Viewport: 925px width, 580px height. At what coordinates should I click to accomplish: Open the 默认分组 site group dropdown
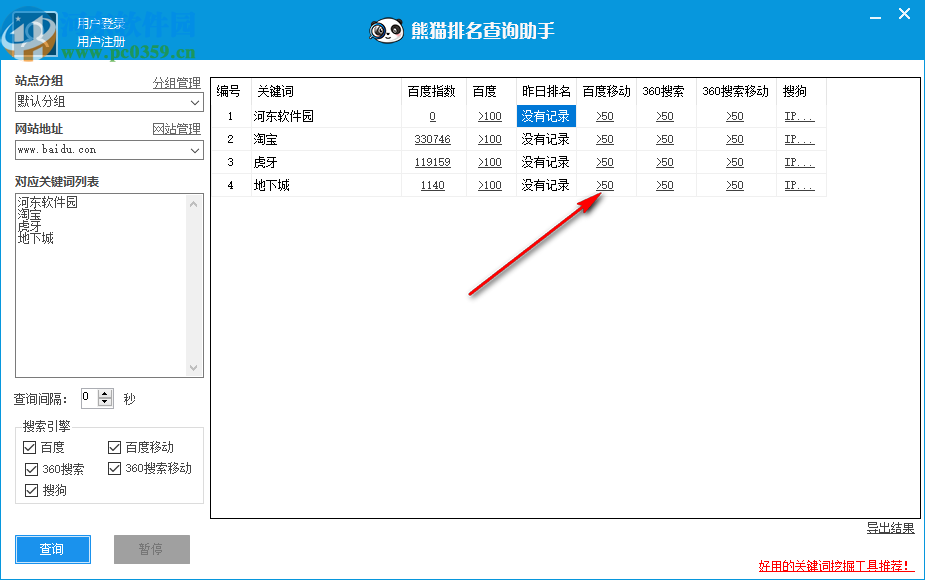click(x=194, y=101)
